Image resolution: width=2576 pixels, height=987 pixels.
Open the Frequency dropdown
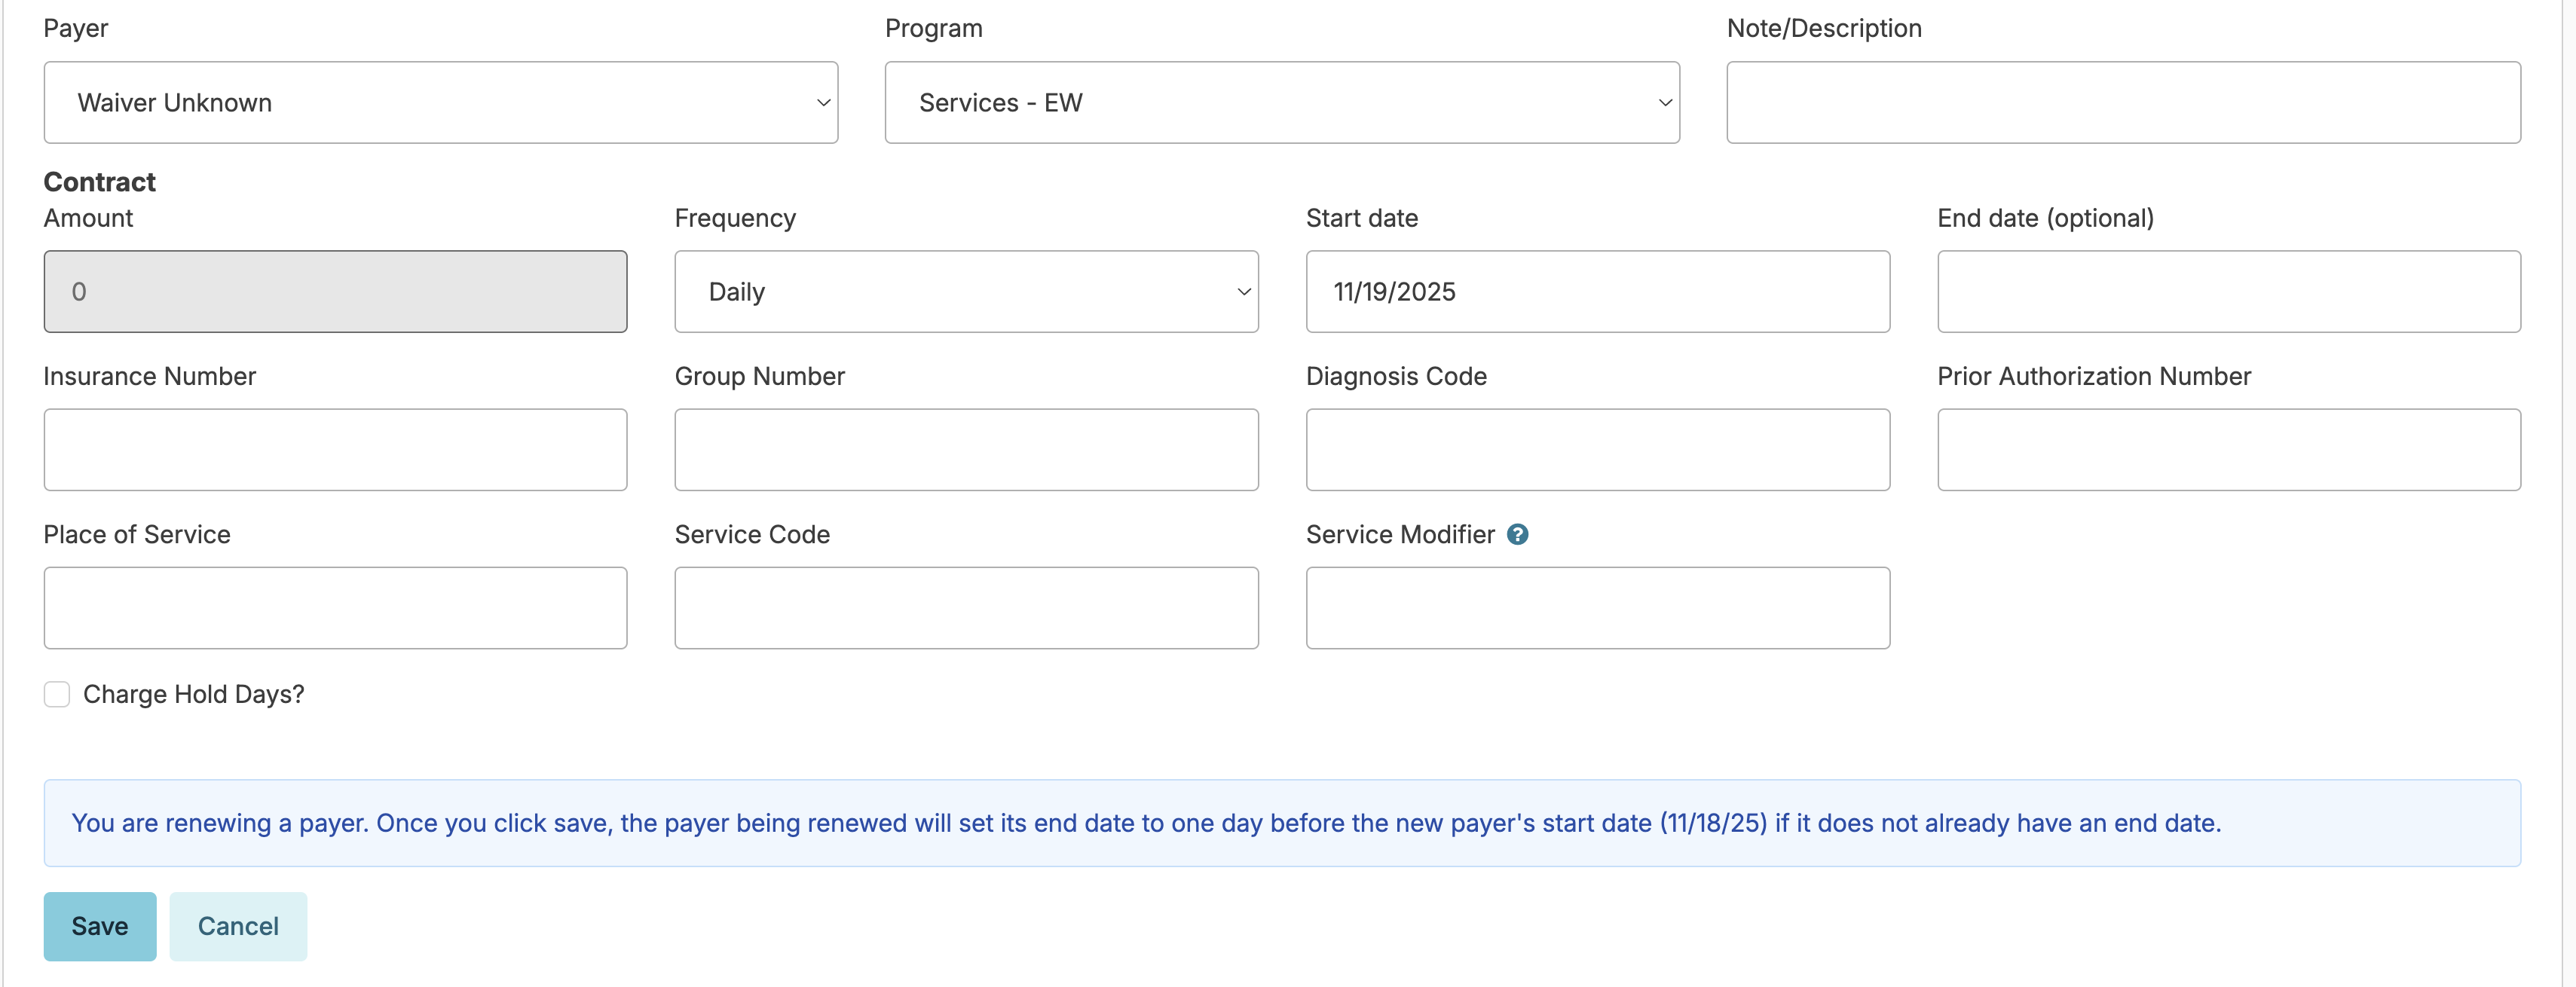[x=965, y=292]
